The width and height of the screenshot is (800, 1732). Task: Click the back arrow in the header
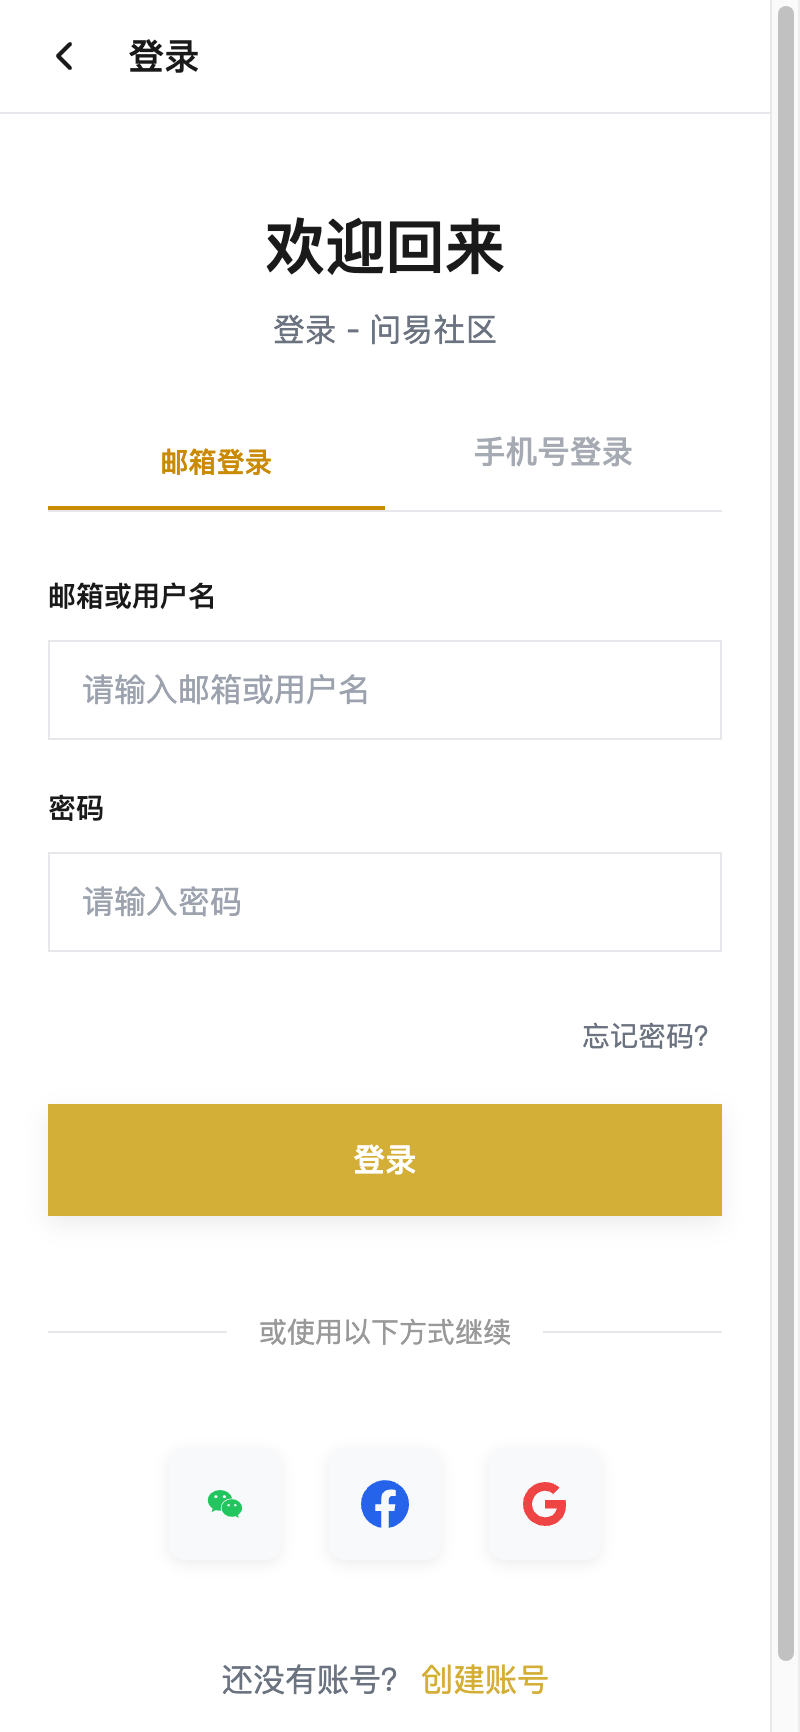65,56
